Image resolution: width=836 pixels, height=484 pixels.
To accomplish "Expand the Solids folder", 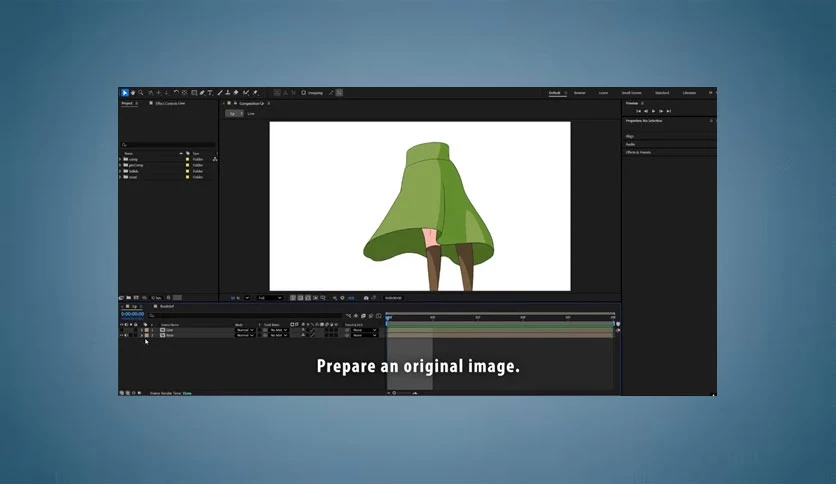I will 120,171.
